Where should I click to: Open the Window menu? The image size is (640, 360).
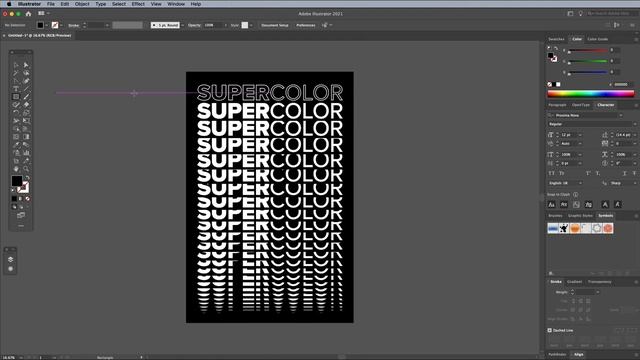(176, 4)
